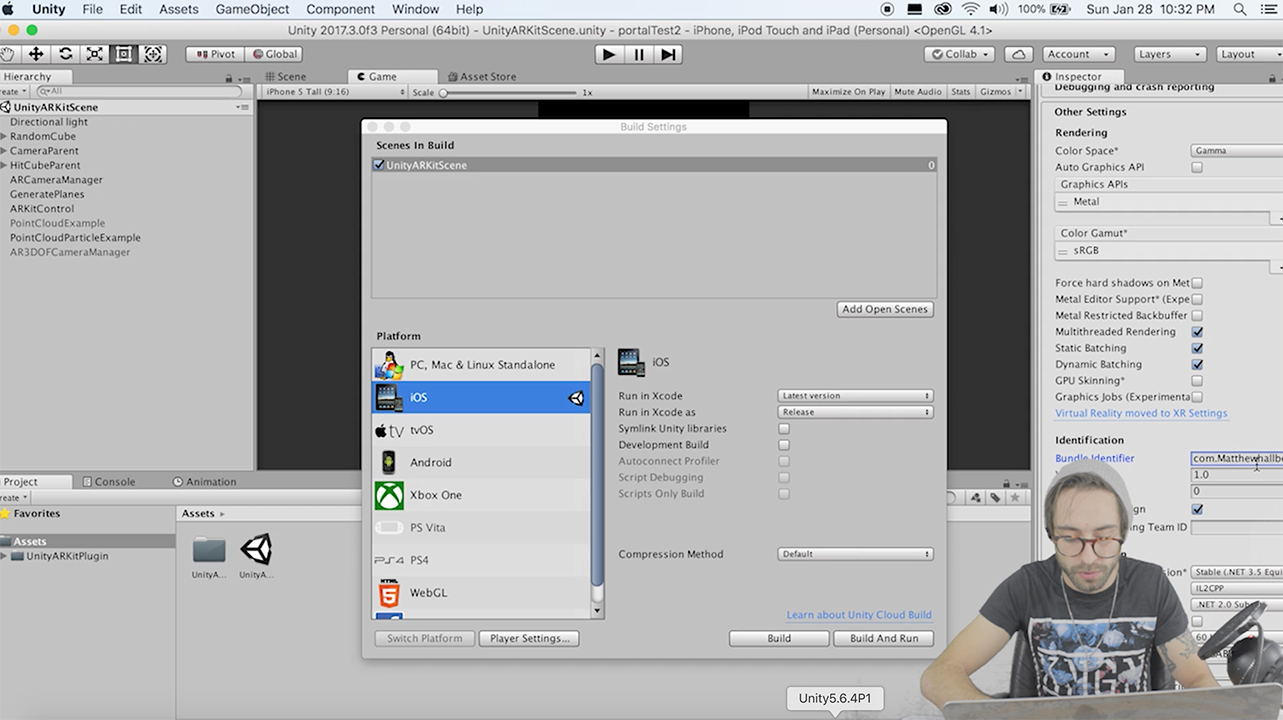Viewport: 1283px width, 720px height.
Task: Enable Symlink Unity libraries checkbox
Action: click(x=784, y=428)
